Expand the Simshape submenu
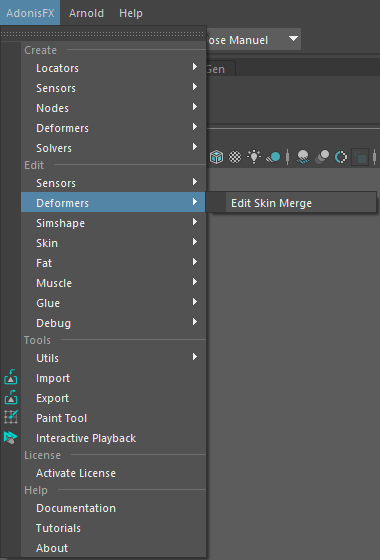Screen dimensions: 380x560 (x=113, y=223)
